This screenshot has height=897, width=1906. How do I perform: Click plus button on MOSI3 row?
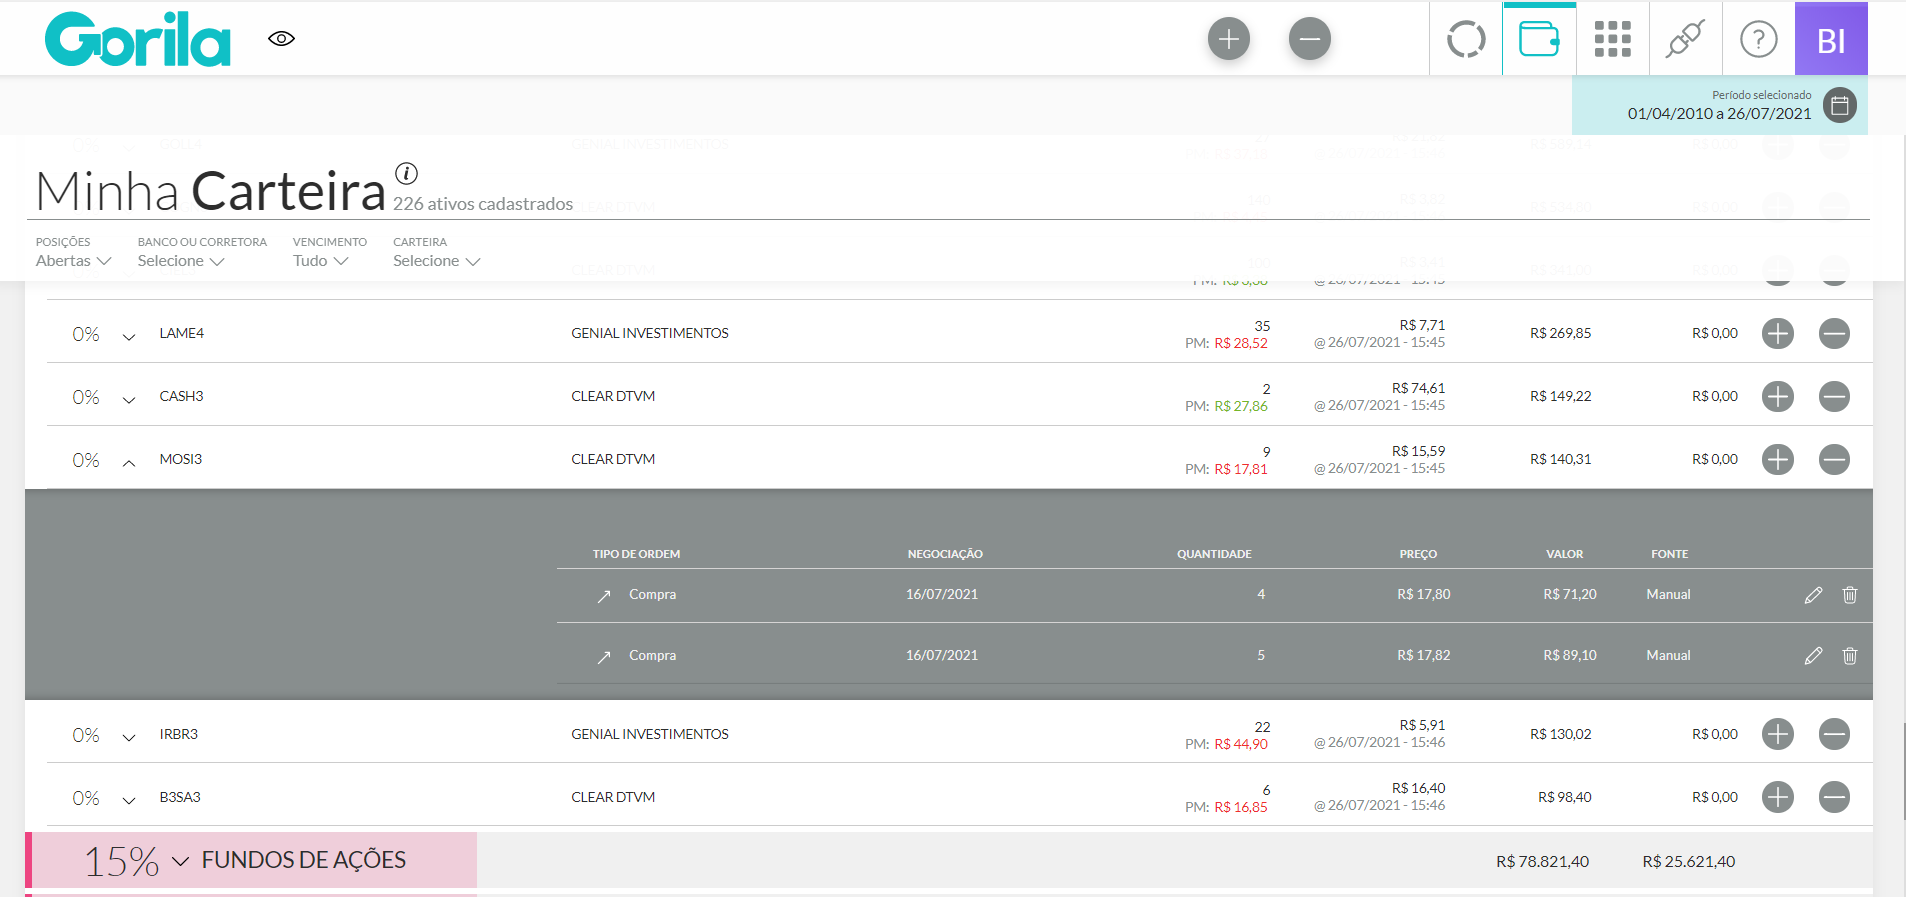click(x=1777, y=460)
